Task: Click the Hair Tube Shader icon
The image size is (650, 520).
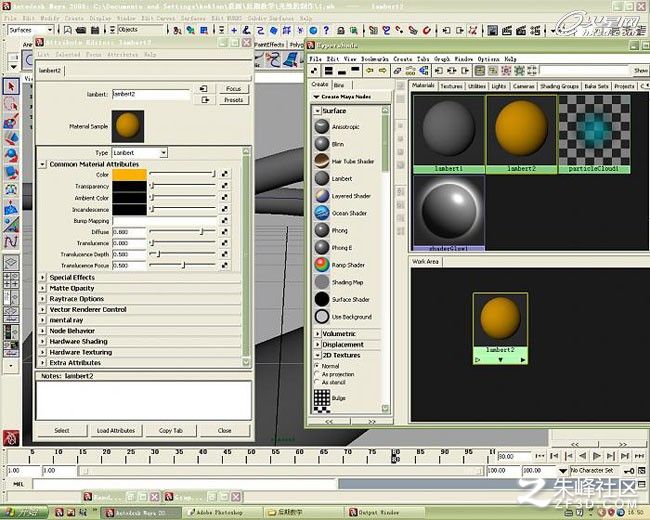Action: pyautogui.click(x=322, y=161)
